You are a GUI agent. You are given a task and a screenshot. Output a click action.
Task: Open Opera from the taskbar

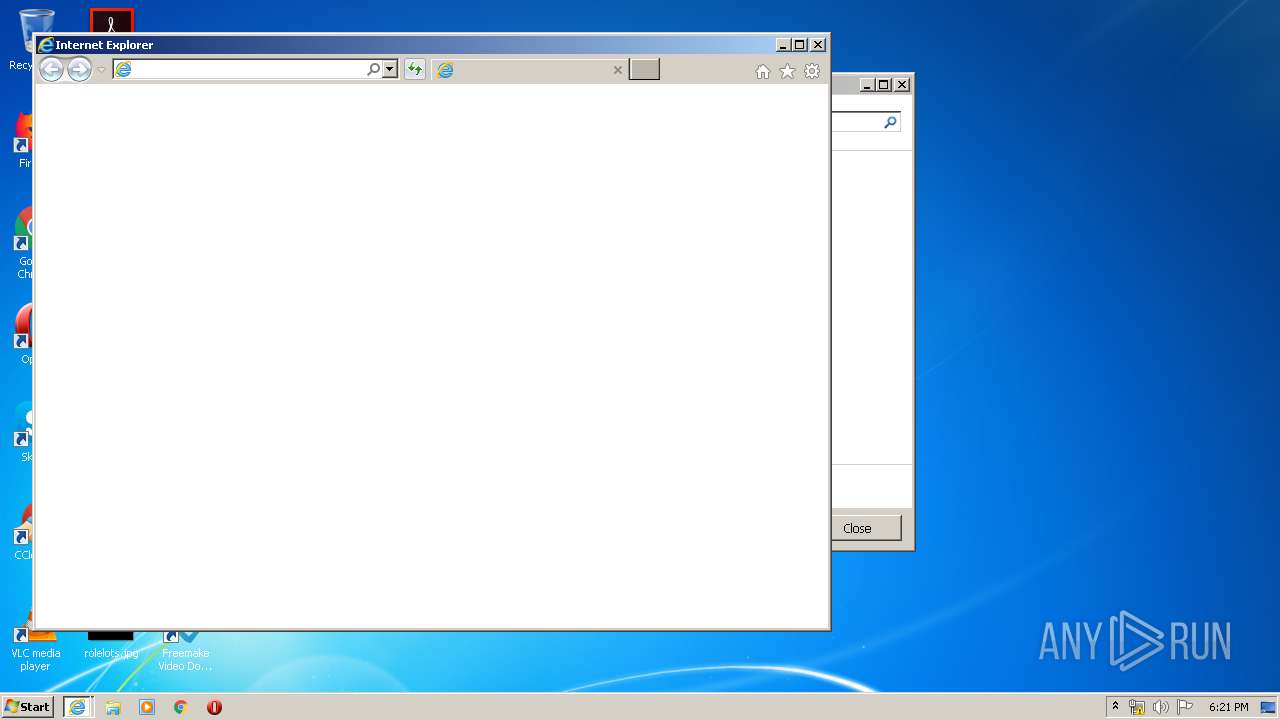[214, 707]
